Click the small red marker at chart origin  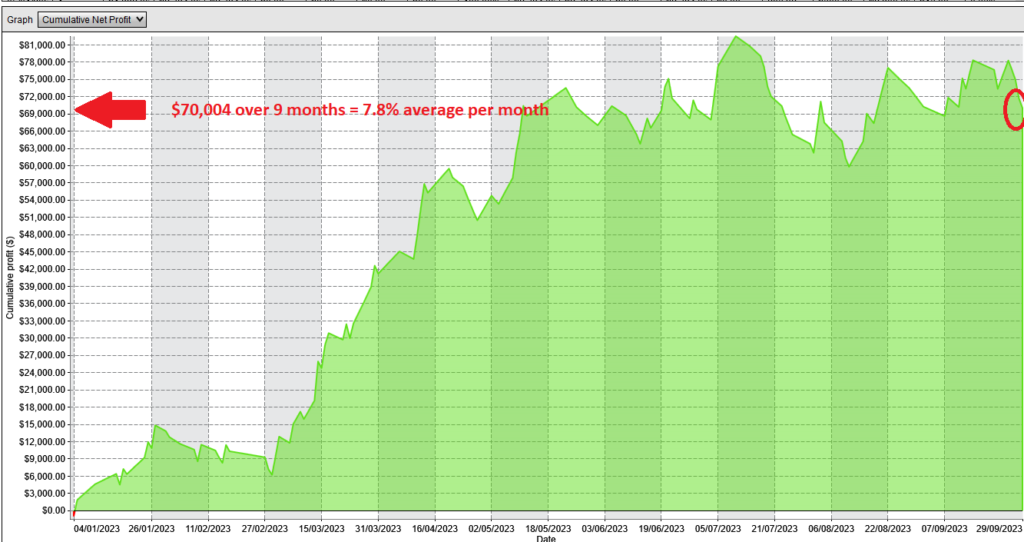coord(74,514)
